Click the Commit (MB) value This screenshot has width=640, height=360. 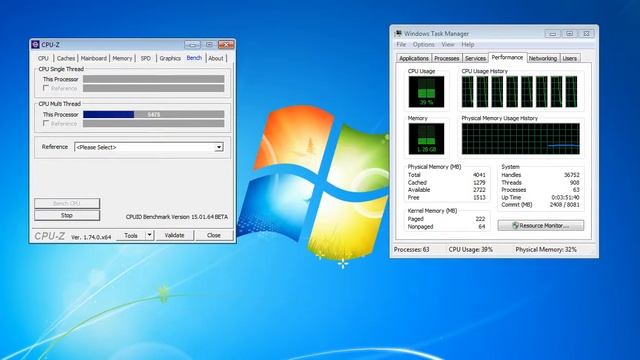564,204
